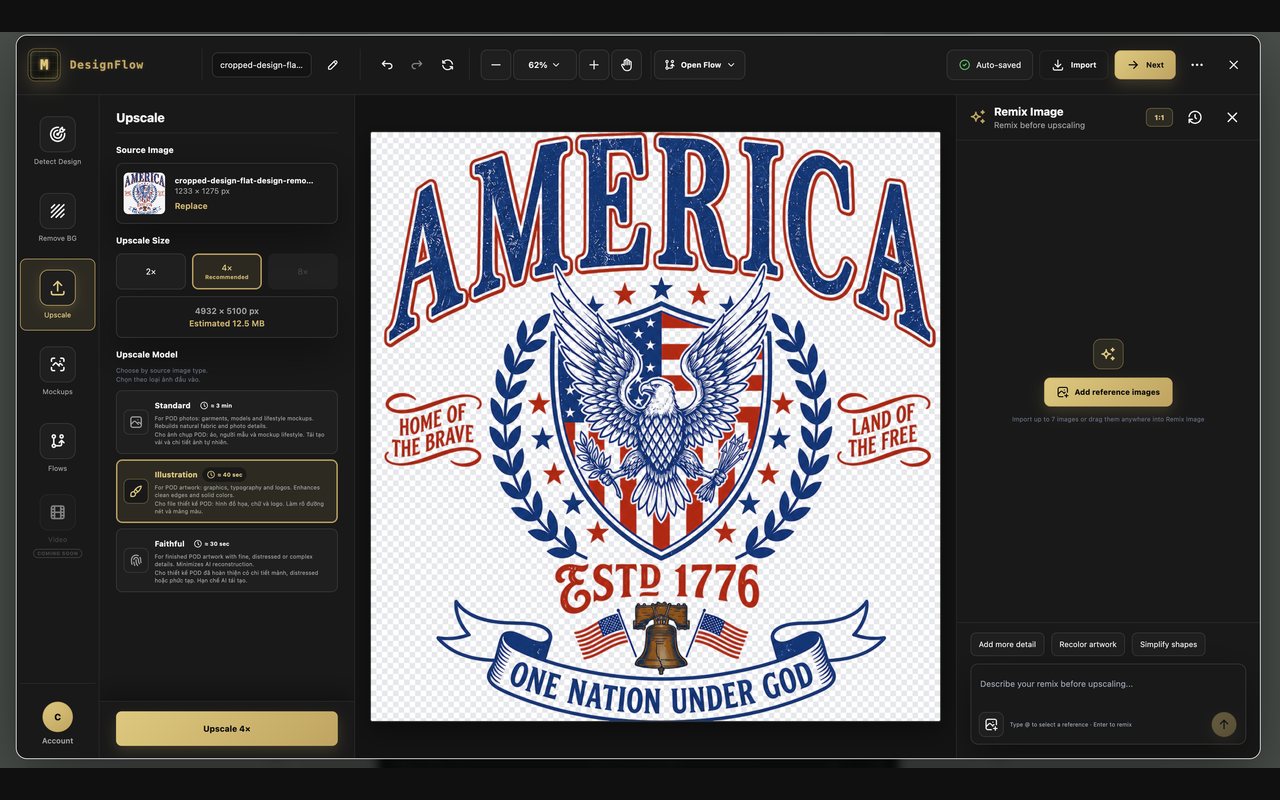Toggle the 1:1 aspect ratio badge

point(1159,117)
